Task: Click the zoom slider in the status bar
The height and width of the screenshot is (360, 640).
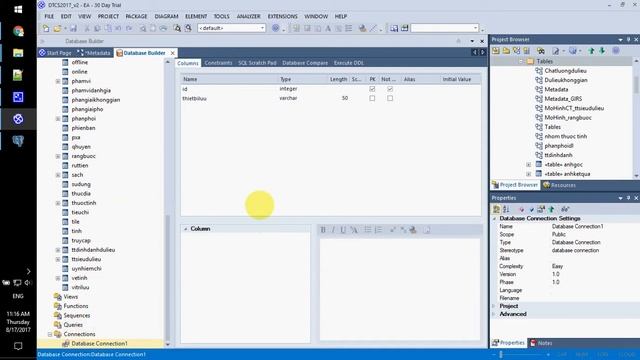Action: tap(501, 355)
